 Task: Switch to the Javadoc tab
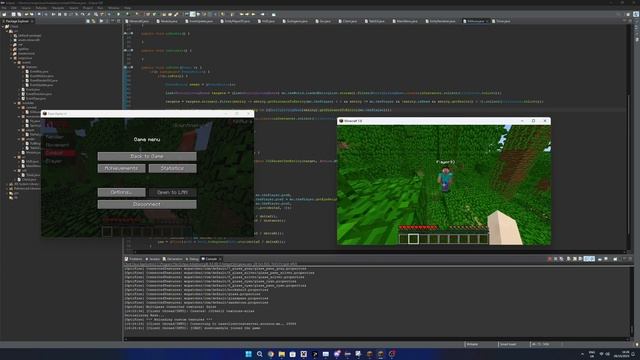153,259
